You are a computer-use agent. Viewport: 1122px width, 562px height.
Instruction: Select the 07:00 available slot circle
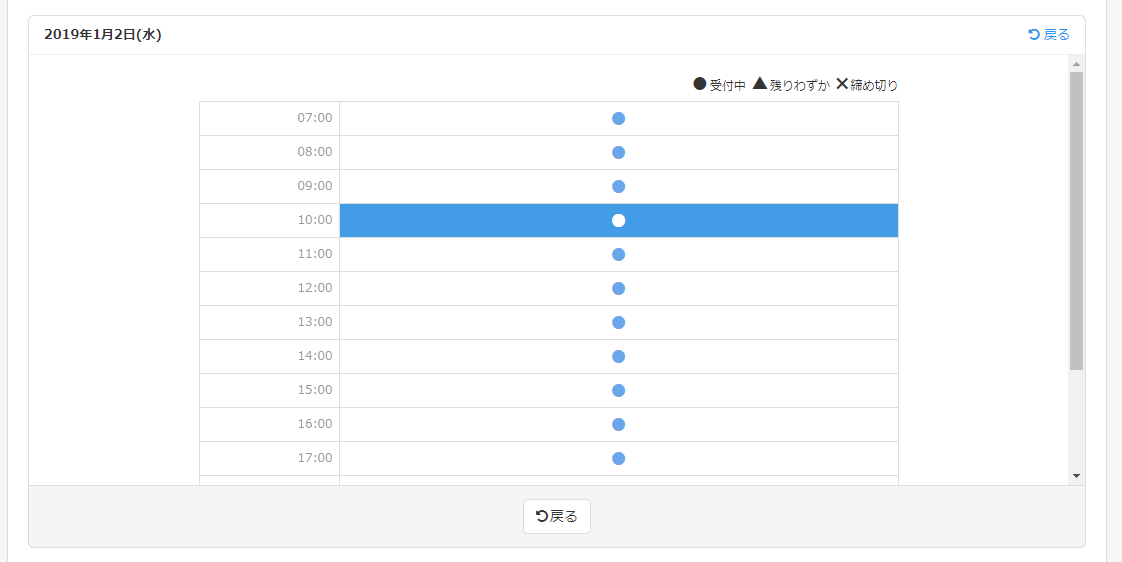coord(618,119)
